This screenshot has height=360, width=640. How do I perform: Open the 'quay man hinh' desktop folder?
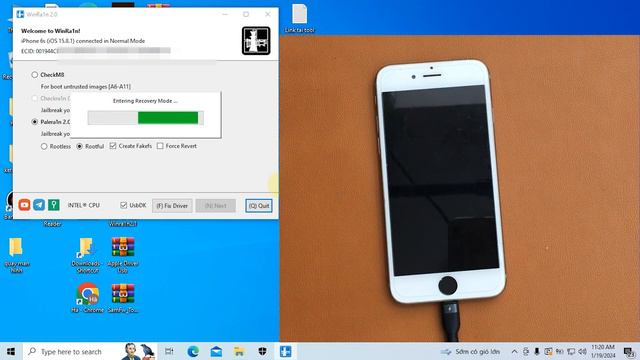click(16, 255)
